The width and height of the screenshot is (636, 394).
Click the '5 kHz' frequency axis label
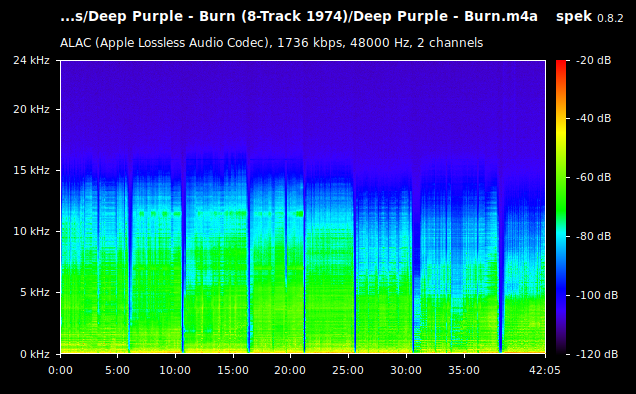35,292
